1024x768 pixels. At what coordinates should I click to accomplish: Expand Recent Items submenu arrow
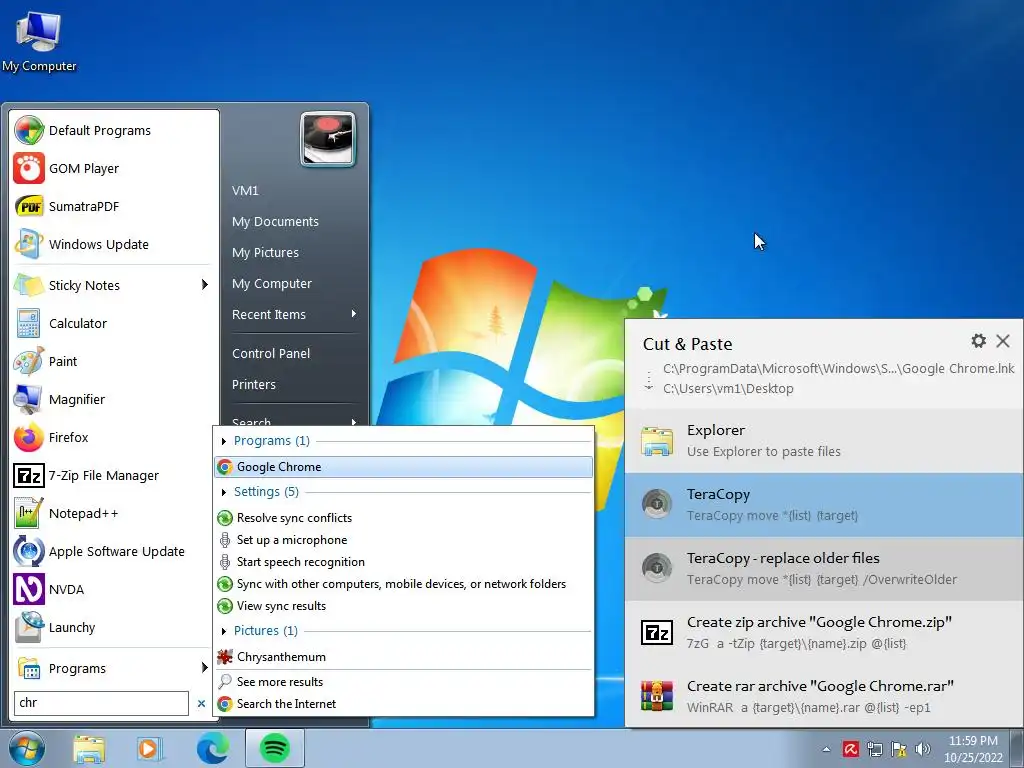pos(354,313)
